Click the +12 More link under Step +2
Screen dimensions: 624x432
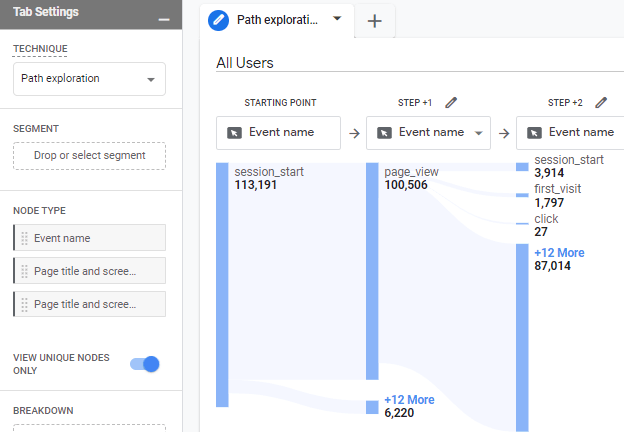pos(559,253)
